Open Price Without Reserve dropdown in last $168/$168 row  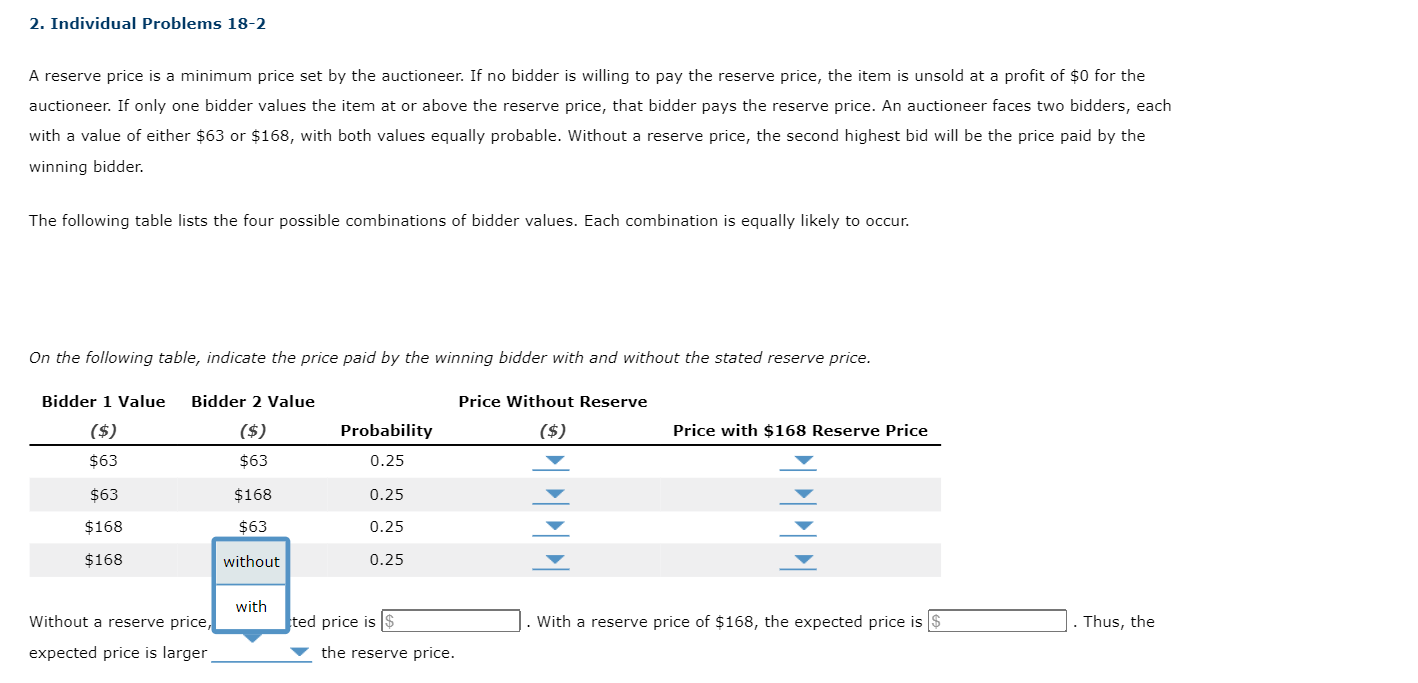(x=552, y=560)
